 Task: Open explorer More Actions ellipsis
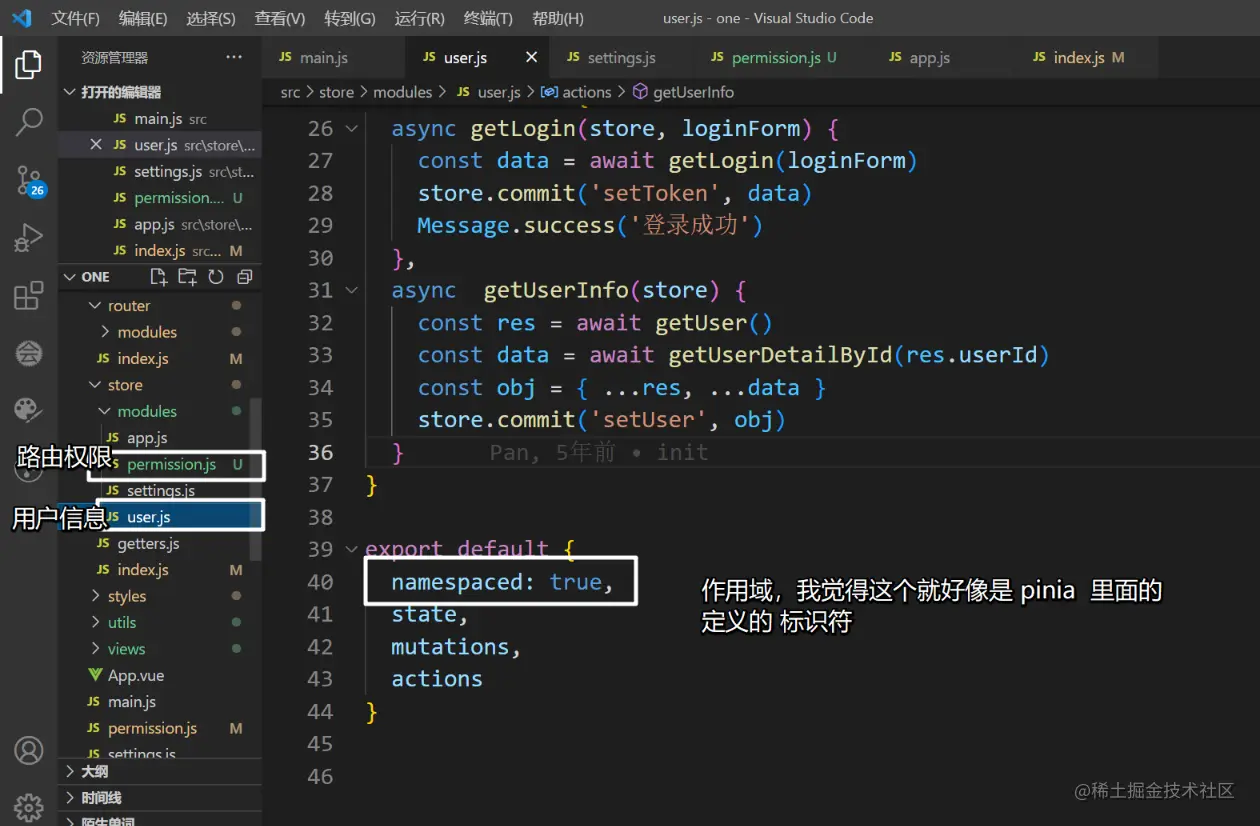pyautogui.click(x=234, y=57)
